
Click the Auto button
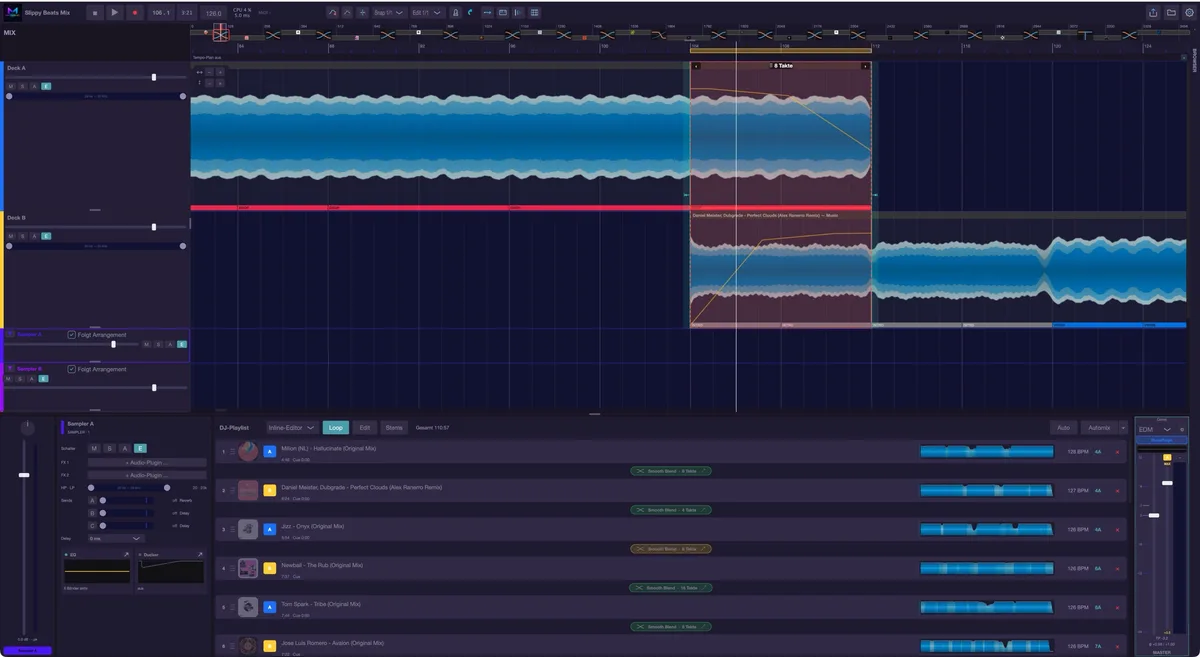(1063, 427)
